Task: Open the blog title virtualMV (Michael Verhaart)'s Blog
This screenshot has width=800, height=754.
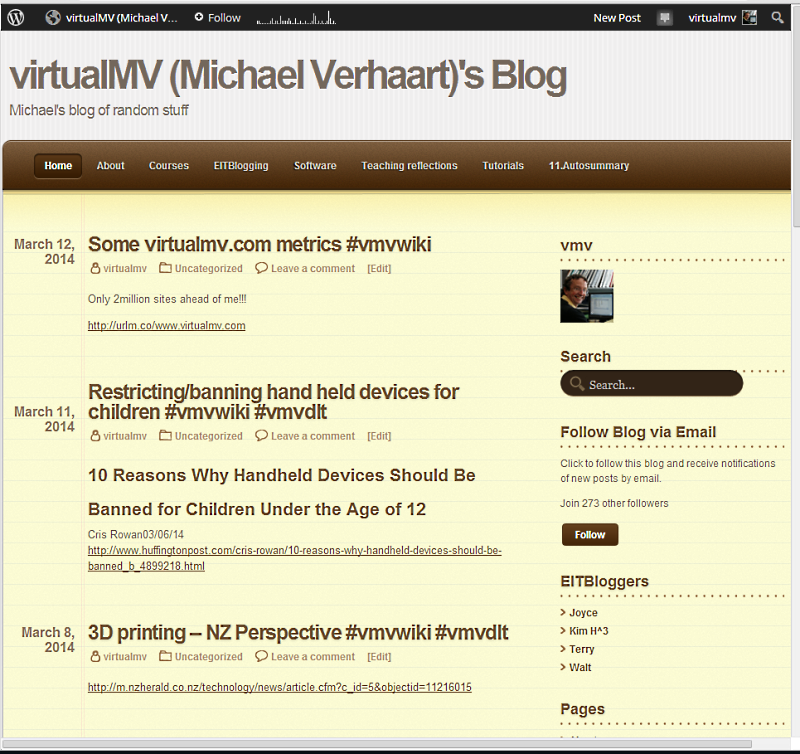Action: coord(288,76)
